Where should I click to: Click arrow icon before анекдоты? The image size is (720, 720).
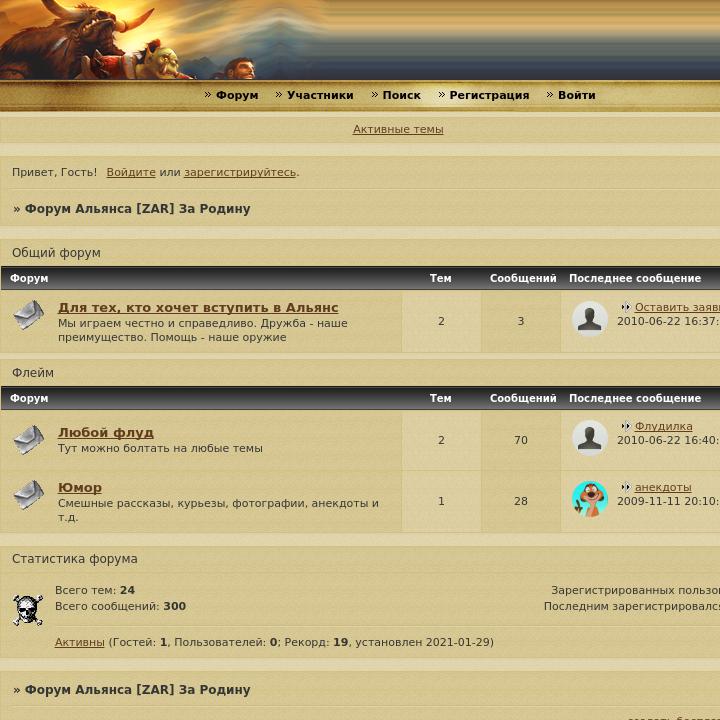coord(626,487)
